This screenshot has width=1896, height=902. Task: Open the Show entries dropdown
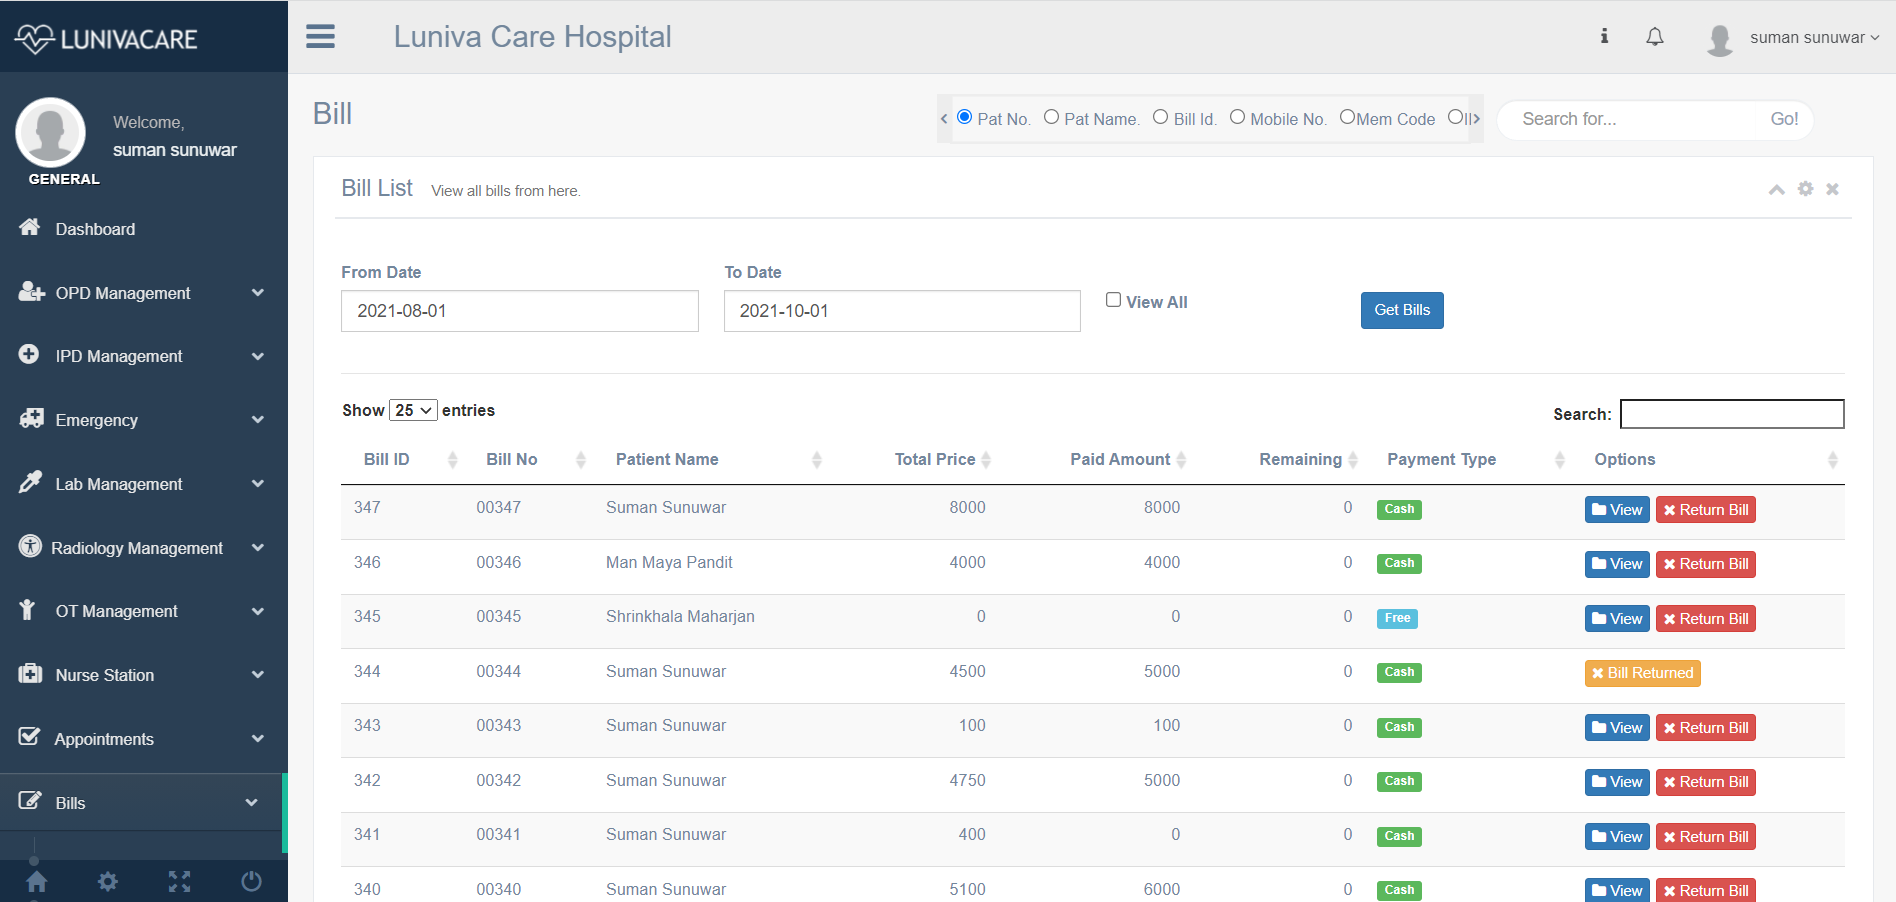412,410
